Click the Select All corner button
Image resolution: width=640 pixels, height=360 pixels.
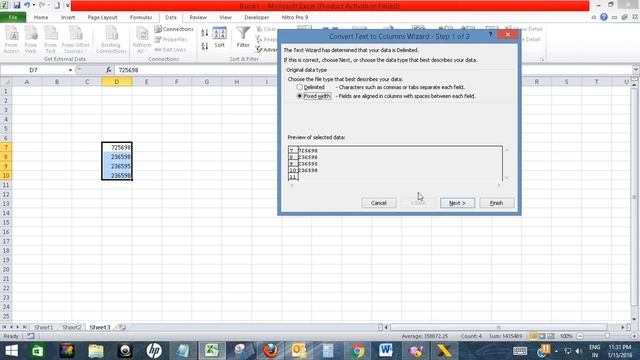pos(6,82)
